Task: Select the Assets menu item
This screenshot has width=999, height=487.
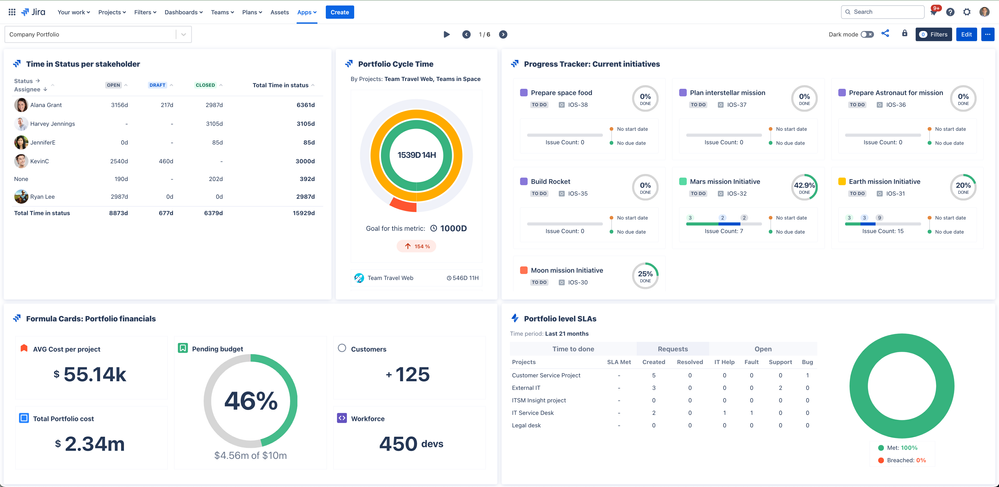Action: [x=279, y=12]
